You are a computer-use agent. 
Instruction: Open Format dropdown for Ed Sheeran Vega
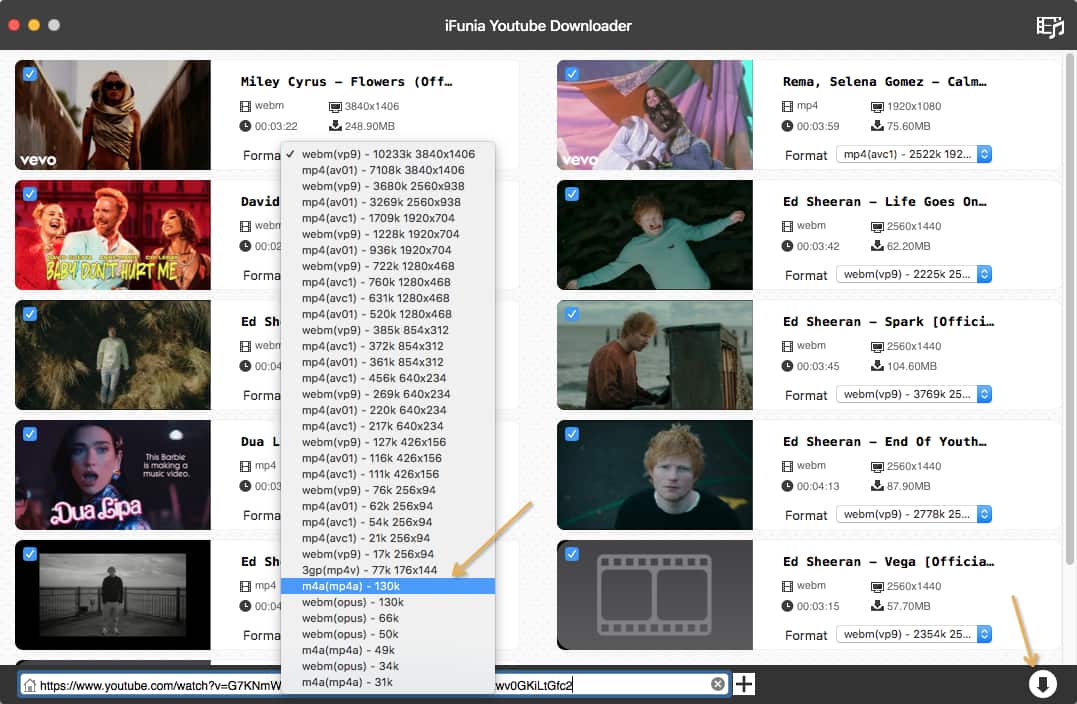[x=913, y=634]
